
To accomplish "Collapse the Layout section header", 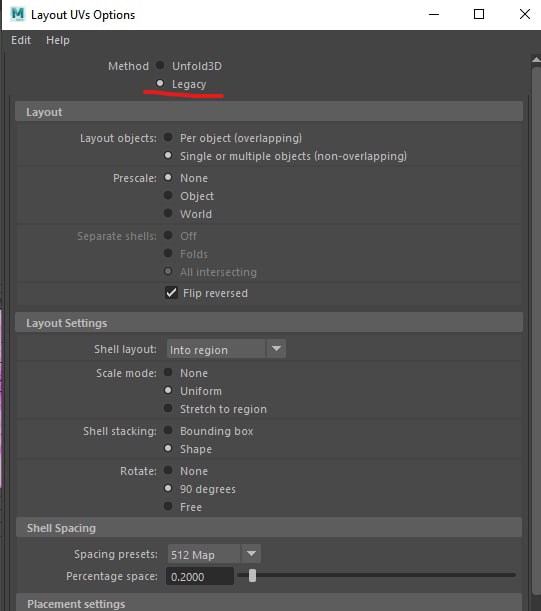I will click(x=269, y=112).
